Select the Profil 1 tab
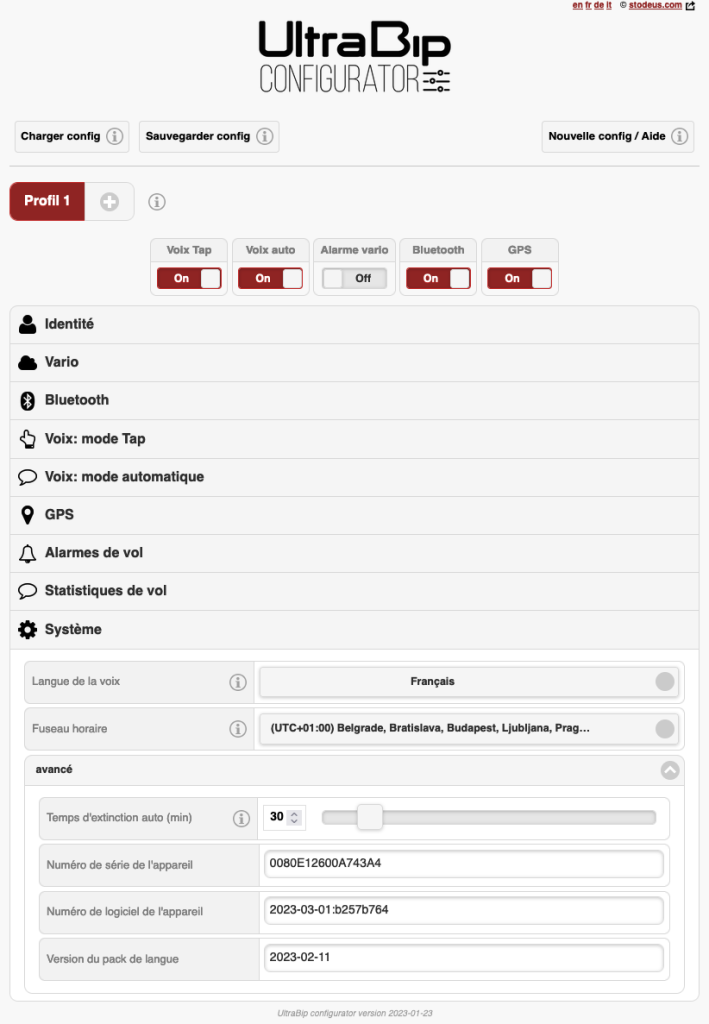 click(47, 201)
